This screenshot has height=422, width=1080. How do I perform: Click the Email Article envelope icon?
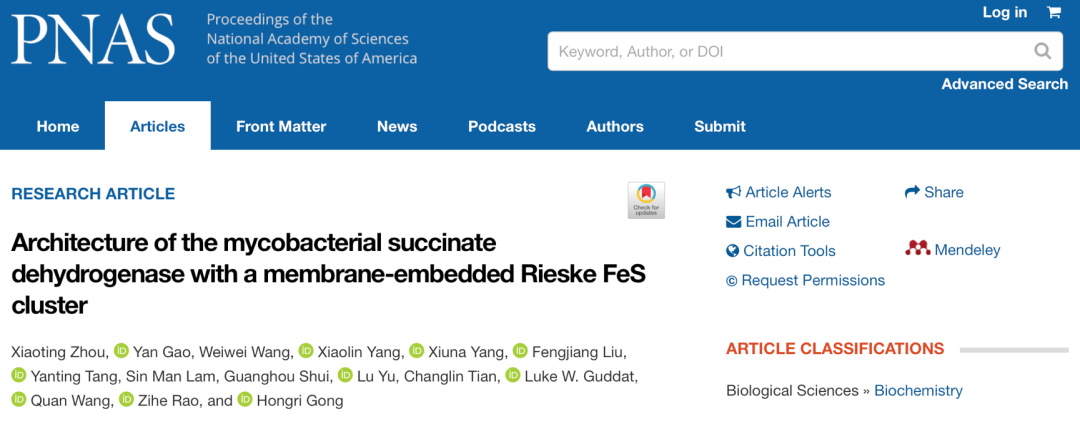click(734, 222)
